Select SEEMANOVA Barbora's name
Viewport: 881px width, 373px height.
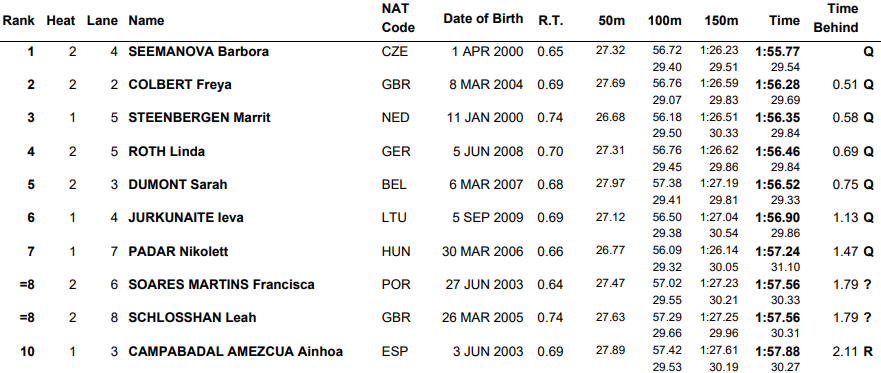tap(198, 52)
